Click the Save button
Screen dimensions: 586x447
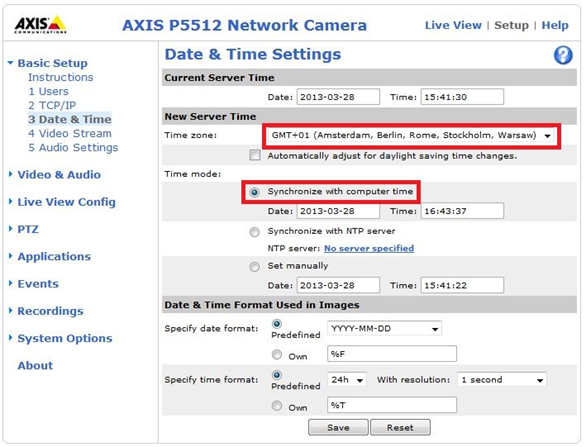338,427
